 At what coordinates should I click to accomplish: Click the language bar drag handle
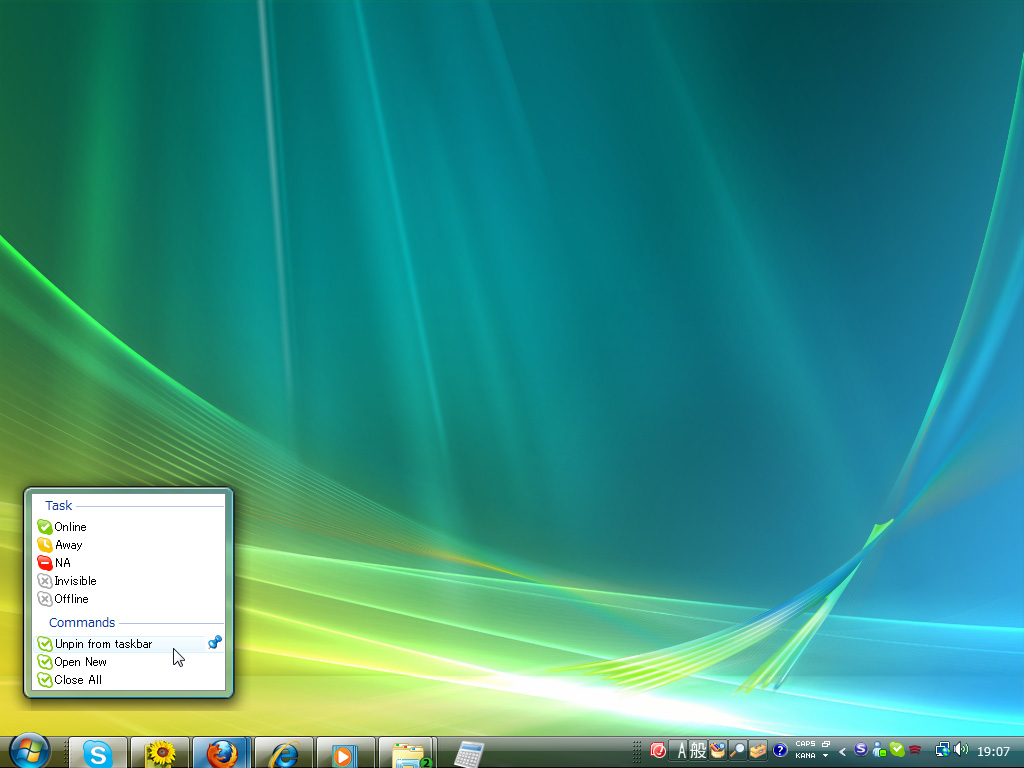[x=637, y=752]
